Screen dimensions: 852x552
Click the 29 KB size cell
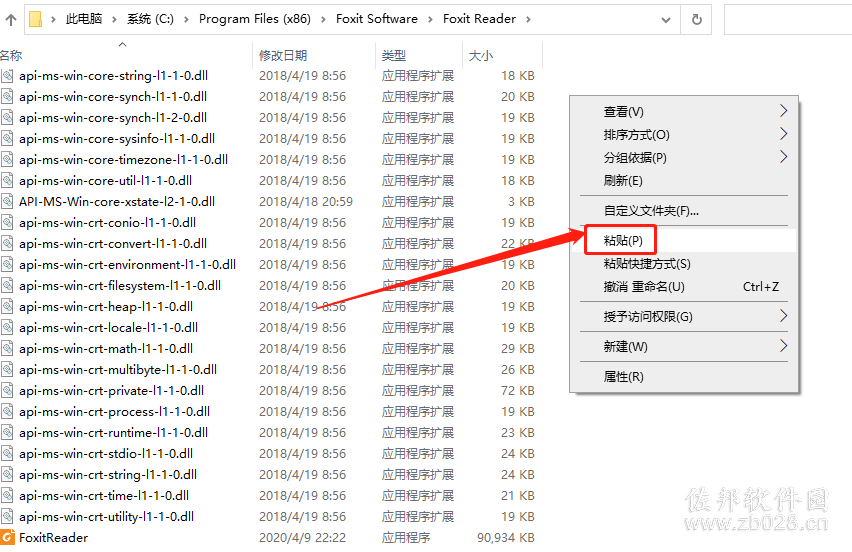pos(518,349)
